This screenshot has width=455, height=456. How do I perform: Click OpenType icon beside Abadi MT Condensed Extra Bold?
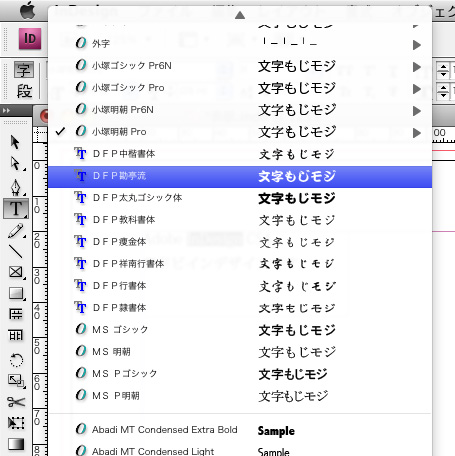[x=81, y=429]
